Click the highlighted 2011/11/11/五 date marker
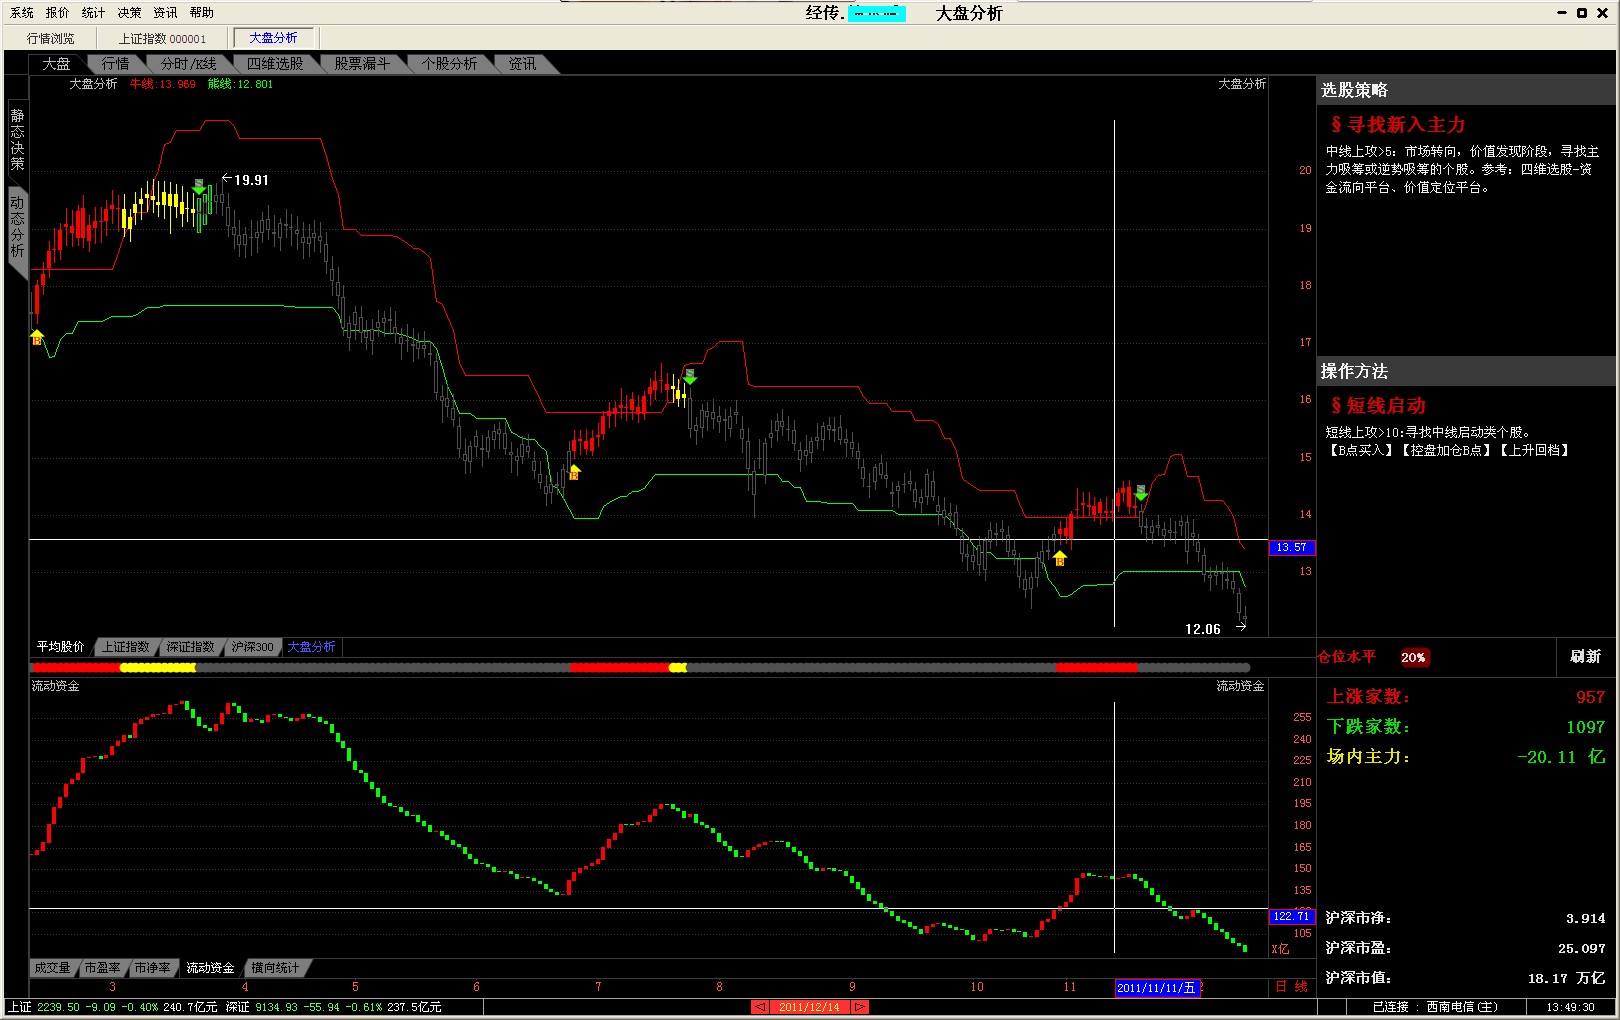The image size is (1620, 1020). coord(1157,988)
